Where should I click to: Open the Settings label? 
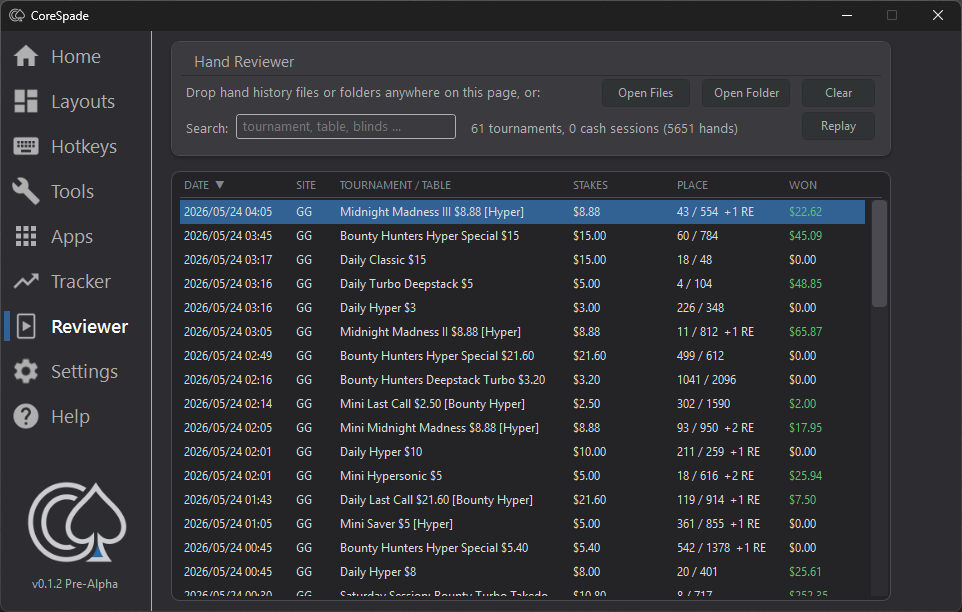pos(85,372)
